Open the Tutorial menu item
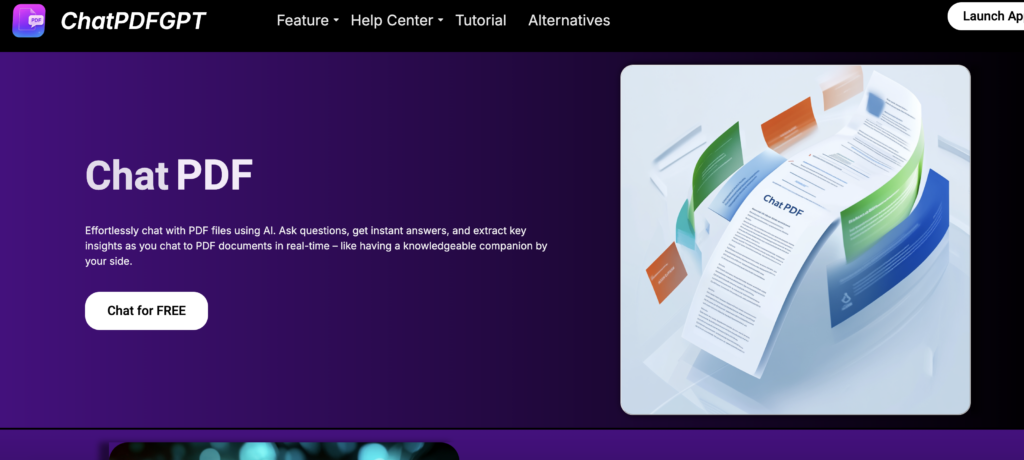 point(481,20)
